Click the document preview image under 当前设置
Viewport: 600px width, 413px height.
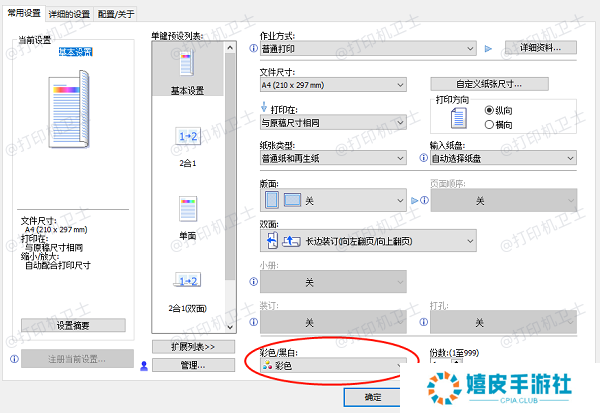69,109
